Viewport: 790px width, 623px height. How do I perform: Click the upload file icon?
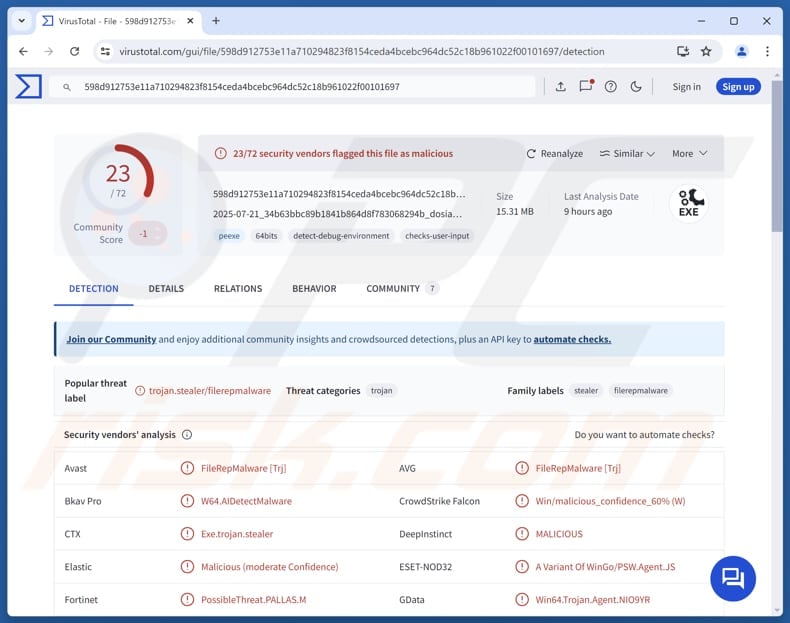[x=561, y=87]
